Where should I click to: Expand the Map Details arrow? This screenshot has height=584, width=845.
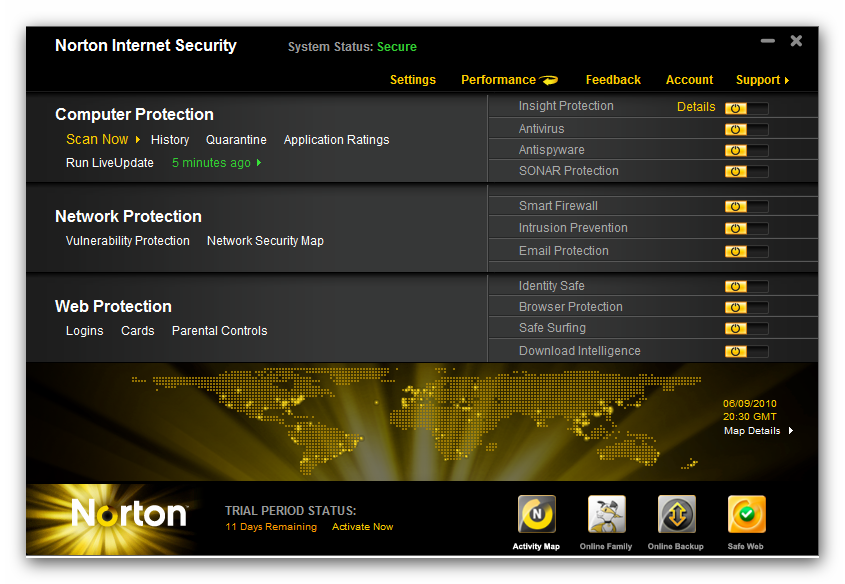click(x=791, y=431)
